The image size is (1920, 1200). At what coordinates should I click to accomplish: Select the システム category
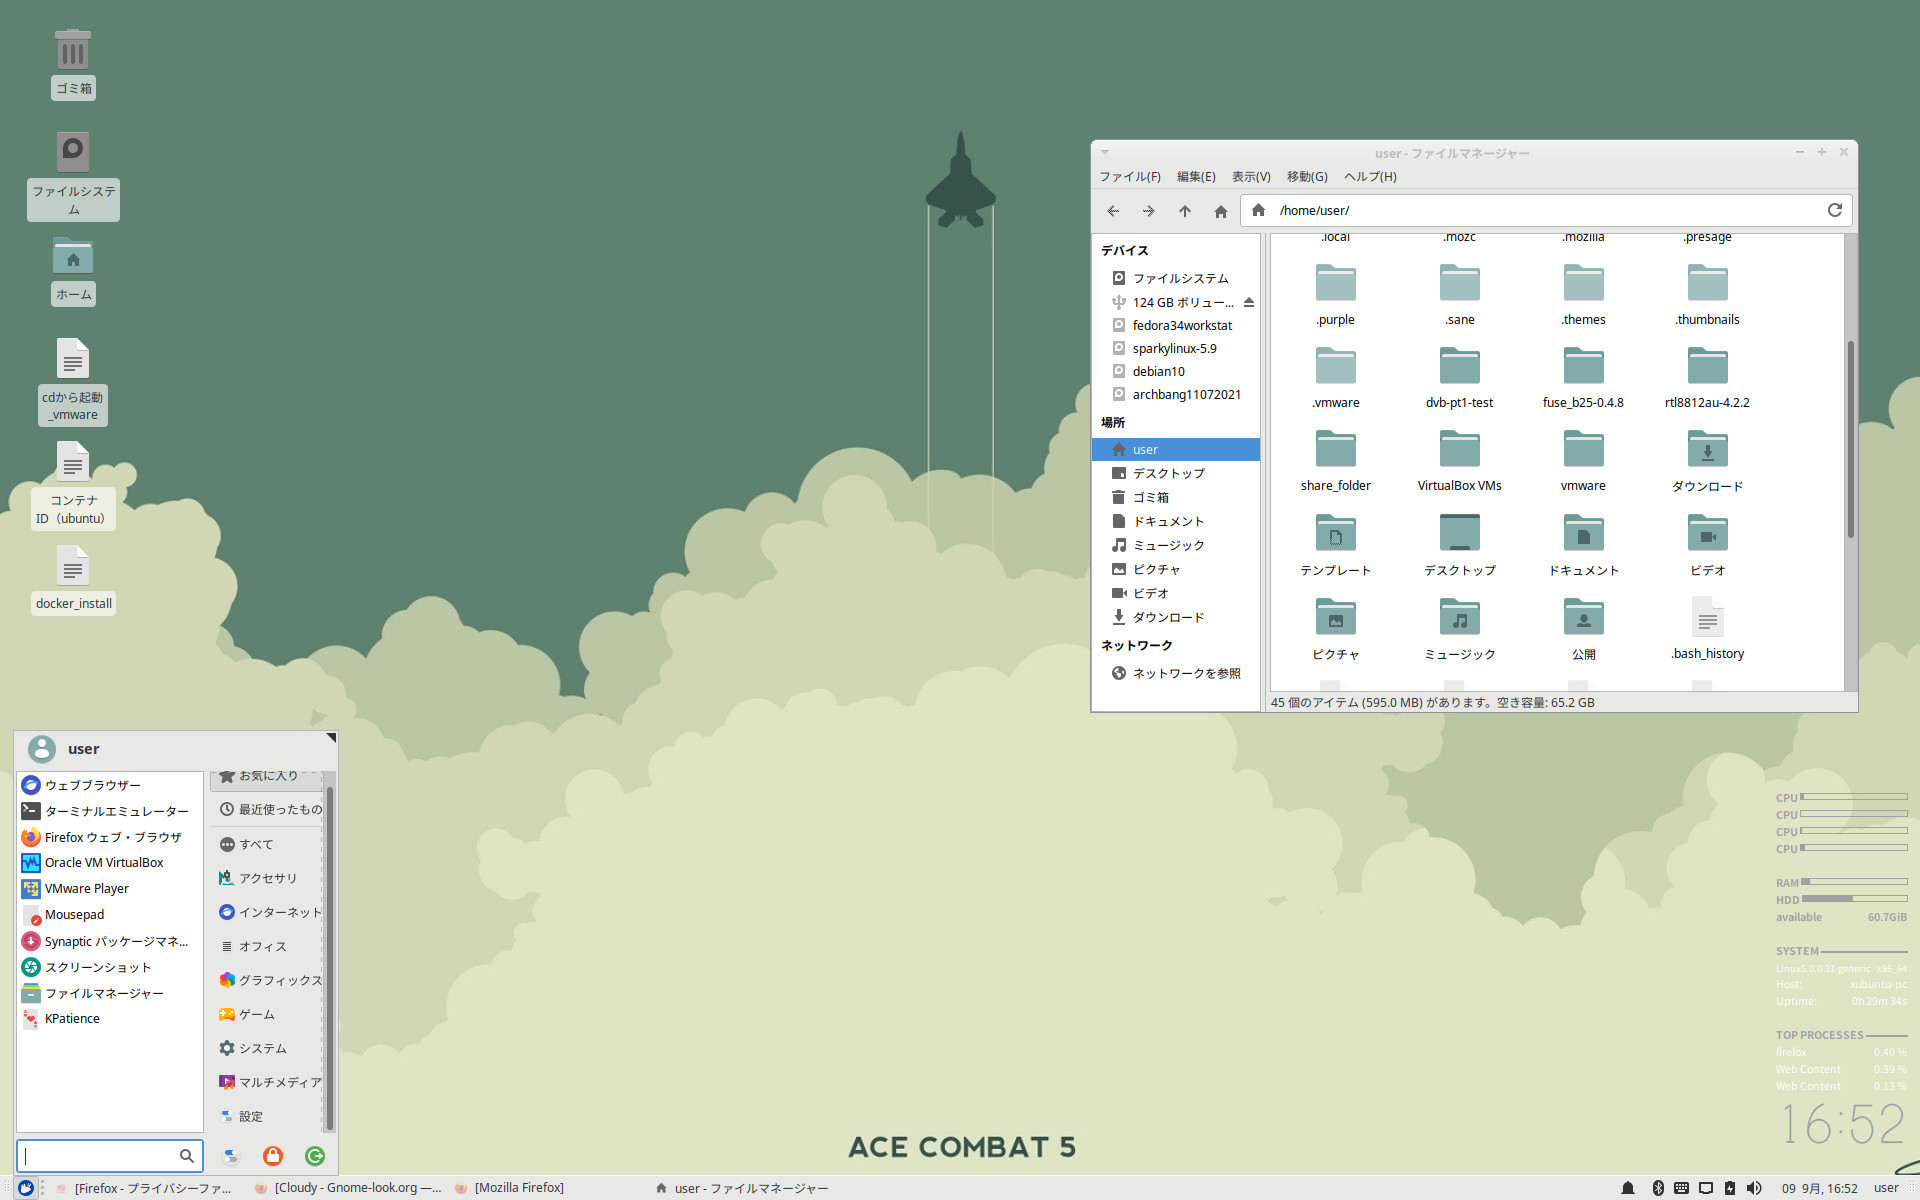click(267, 1048)
